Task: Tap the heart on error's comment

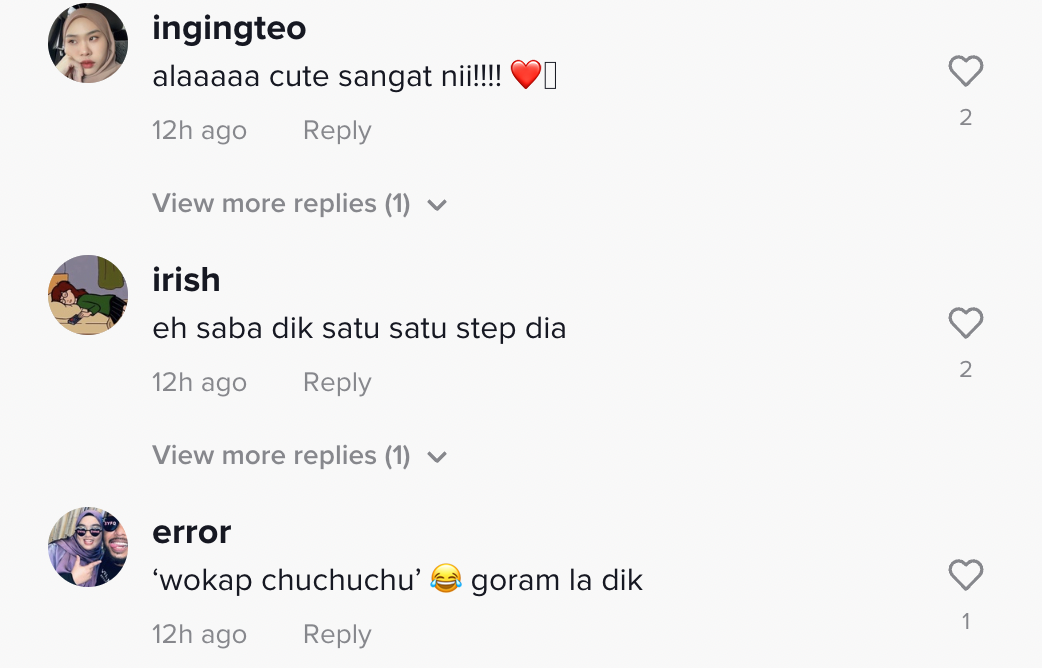Action: [965, 575]
